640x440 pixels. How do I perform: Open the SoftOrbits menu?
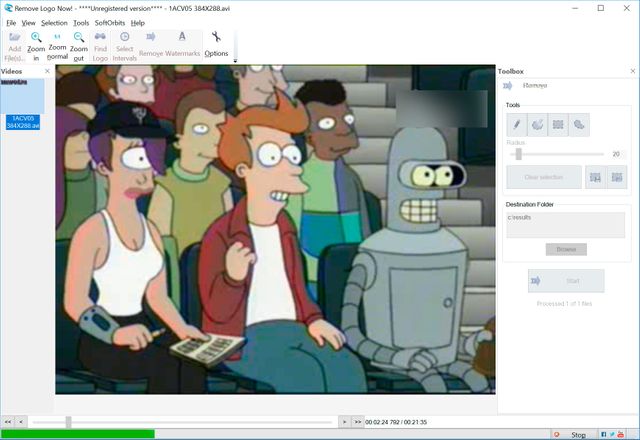pyautogui.click(x=110, y=22)
